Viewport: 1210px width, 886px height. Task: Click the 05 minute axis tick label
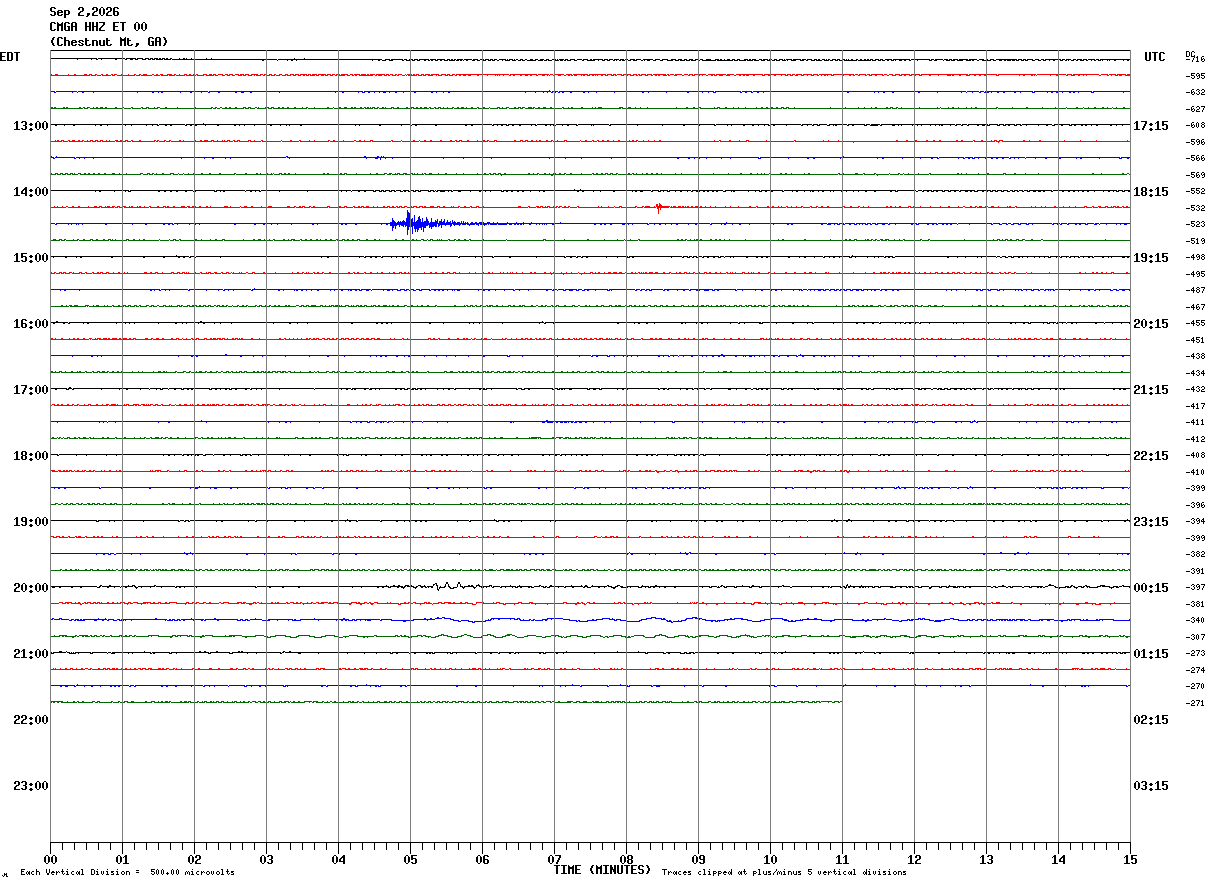(410, 859)
